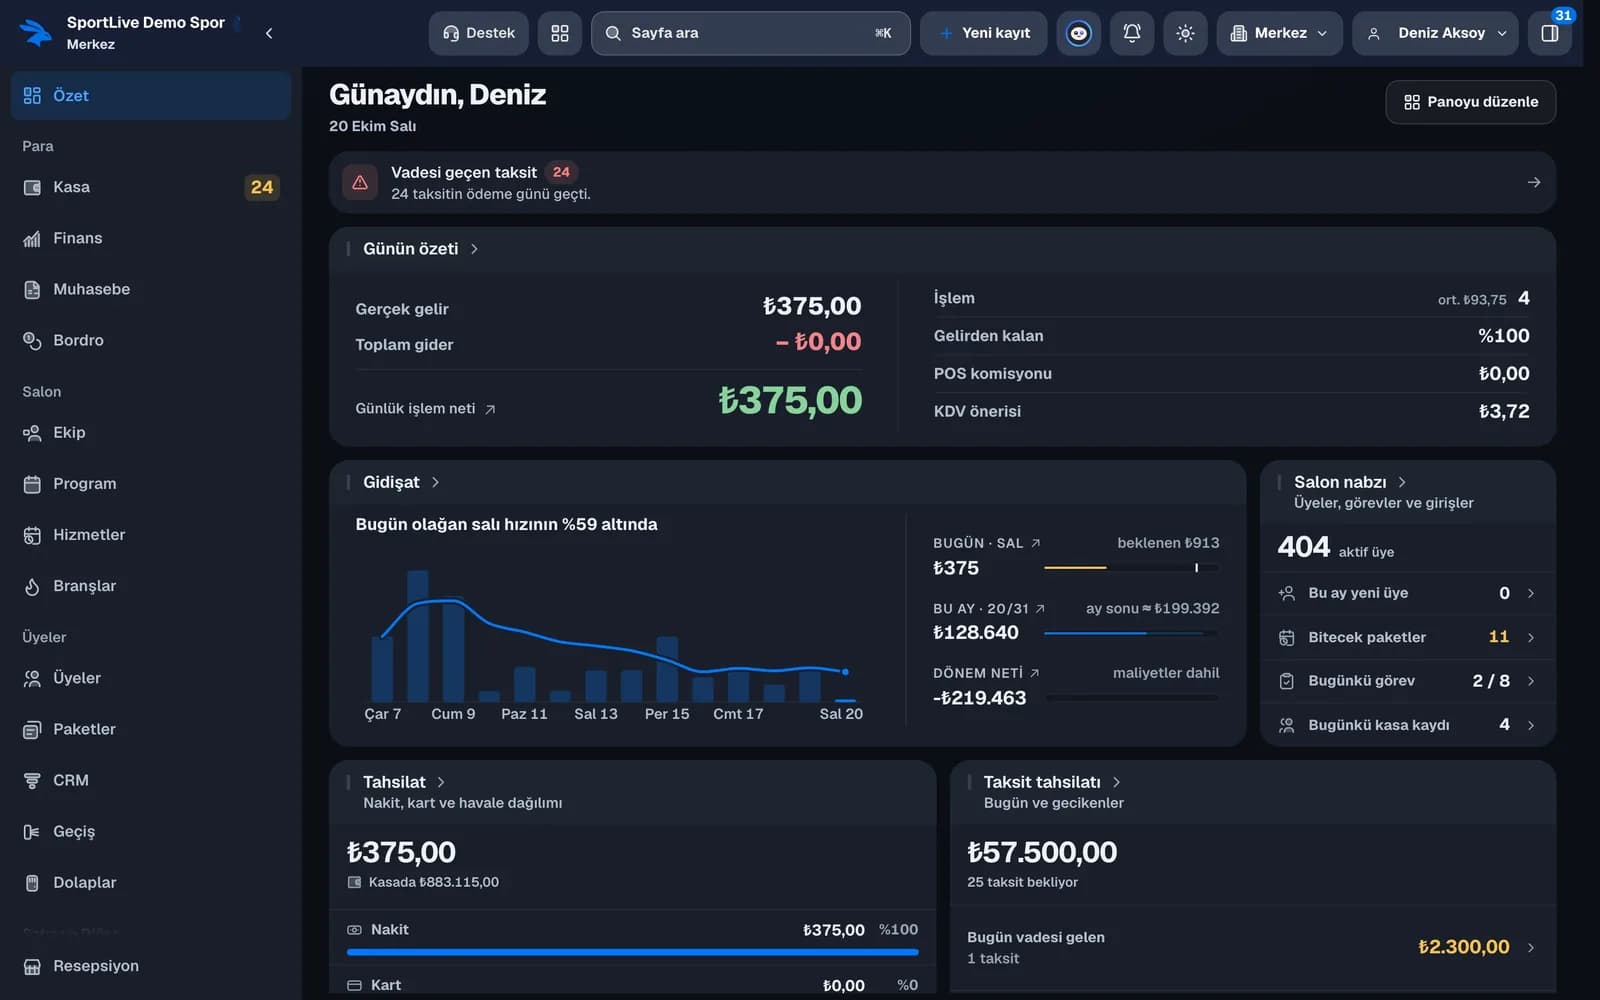This screenshot has width=1600, height=1000.
Task: Focus the Sayfa ara search field
Action: point(750,33)
